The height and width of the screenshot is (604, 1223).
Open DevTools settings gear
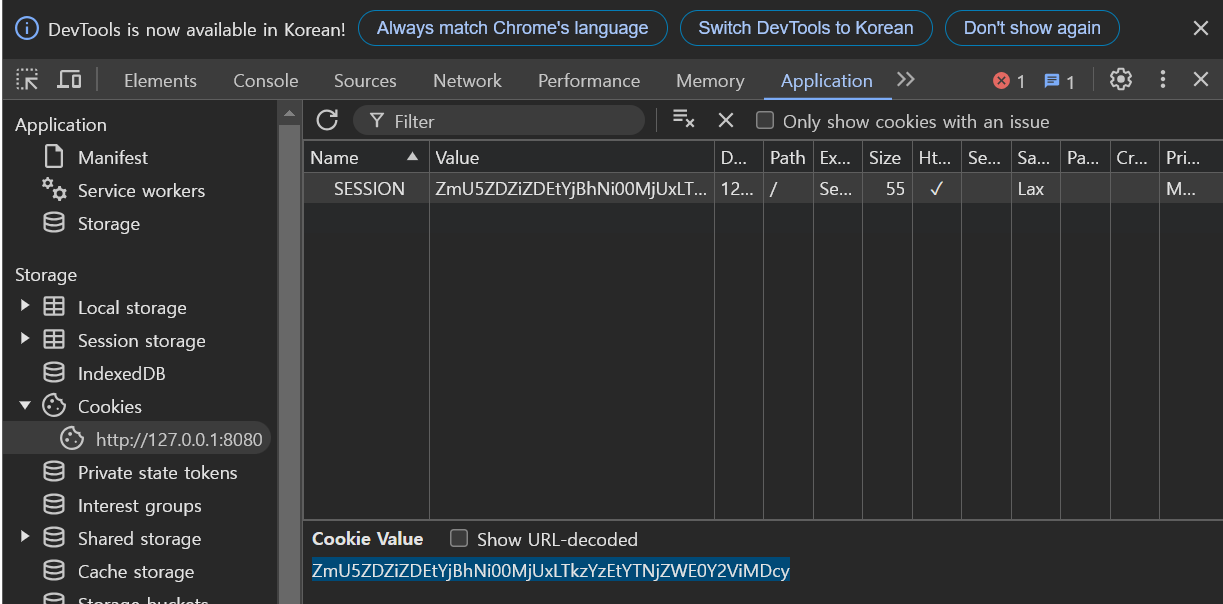pyautogui.click(x=1120, y=79)
